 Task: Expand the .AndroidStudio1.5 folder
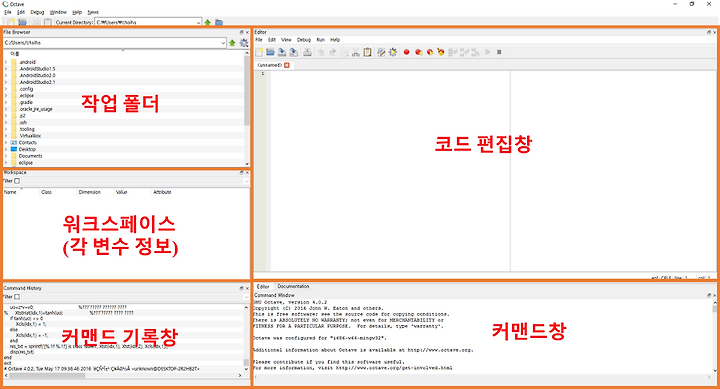[x=6, y=69]
